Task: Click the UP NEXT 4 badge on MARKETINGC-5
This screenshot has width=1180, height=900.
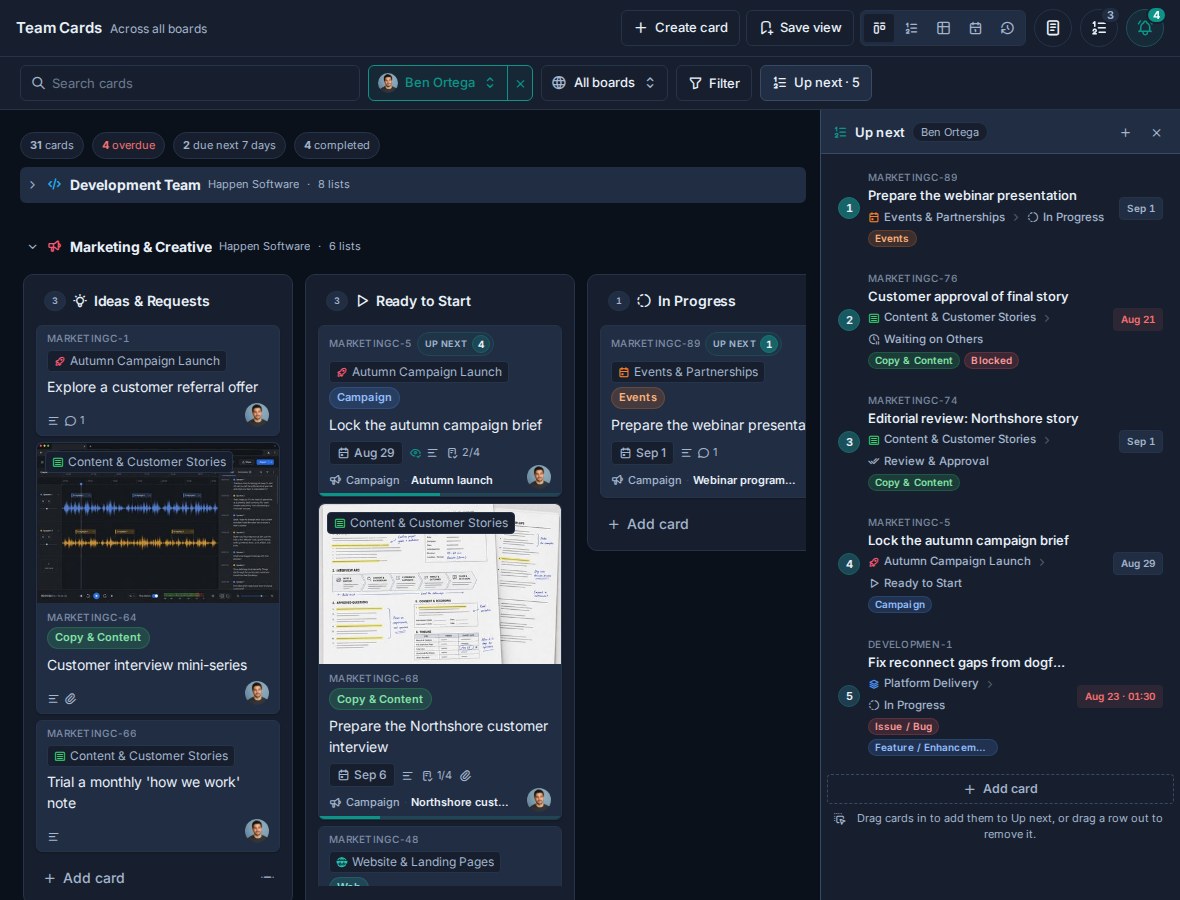Action: pos(455,344)
